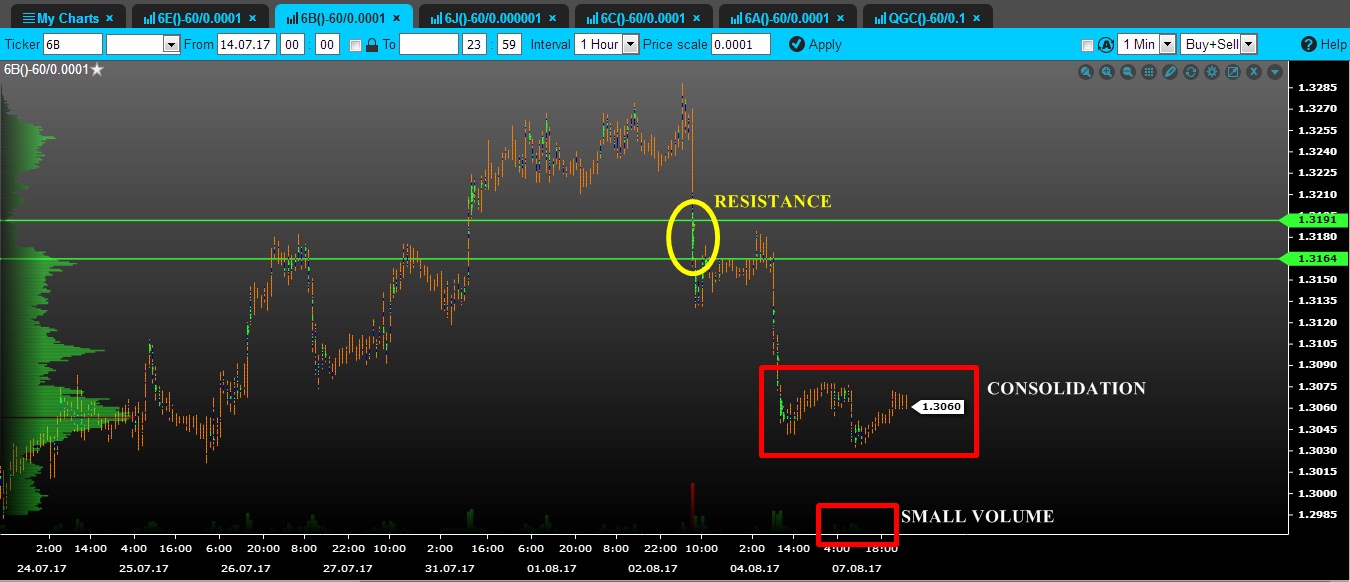
Task: Enable the lock end date checkbox
Action: point(355,45)
